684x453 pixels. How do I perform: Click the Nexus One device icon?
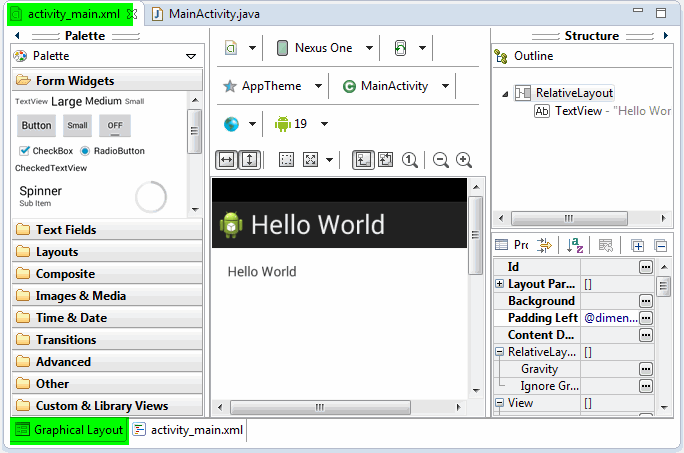coord(282,48)
